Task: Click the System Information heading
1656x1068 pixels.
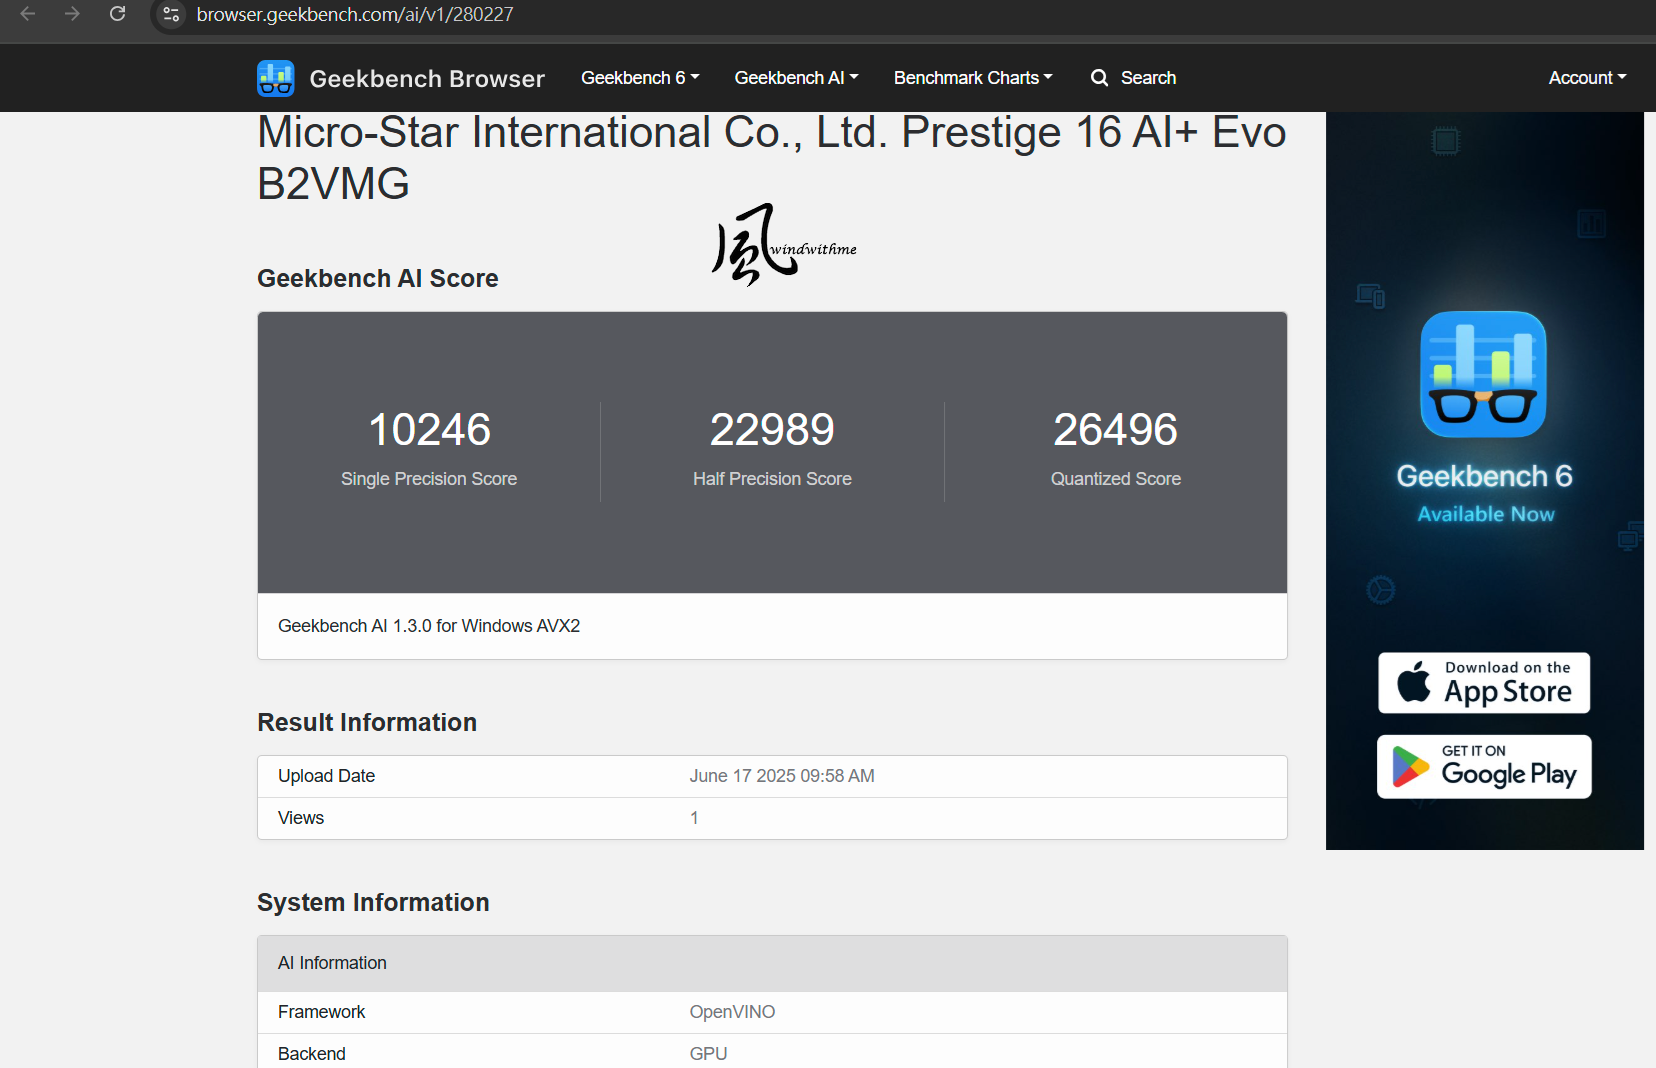Action: coord(373,902)
